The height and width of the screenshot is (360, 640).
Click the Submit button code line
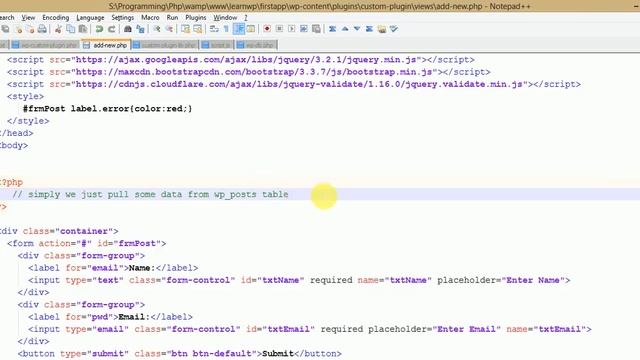tap(180, 353)
